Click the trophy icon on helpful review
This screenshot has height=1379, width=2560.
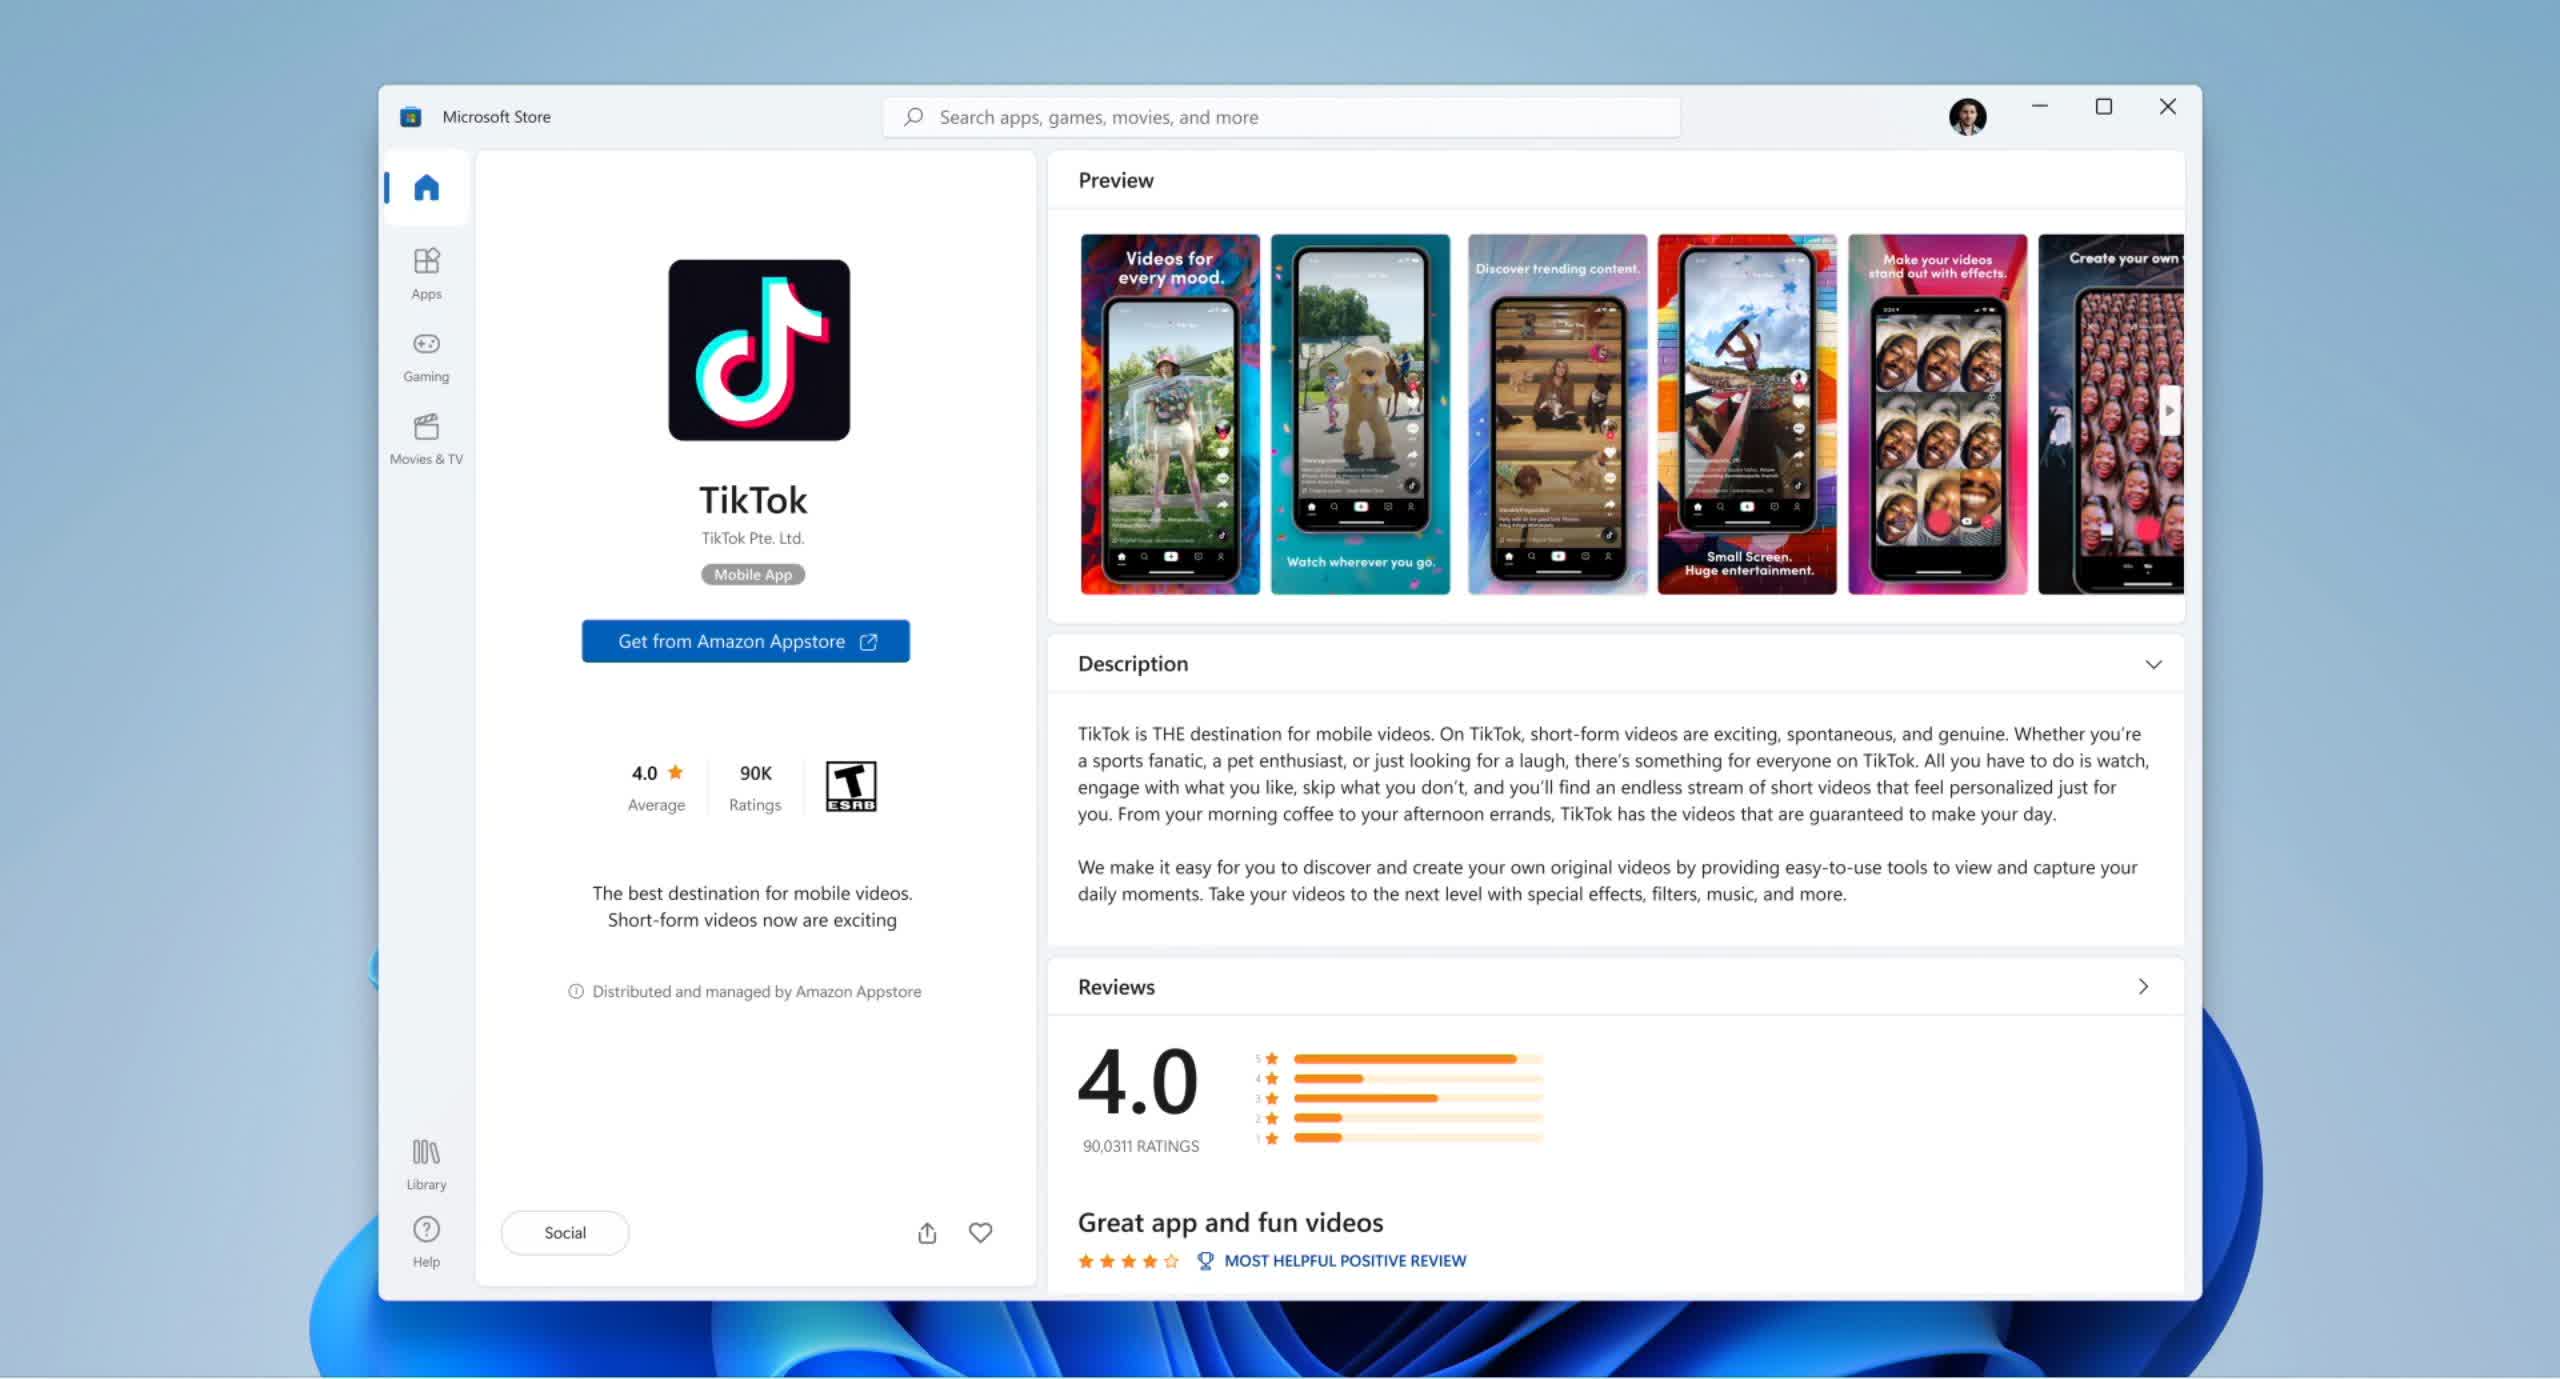coord(1205,1261)
